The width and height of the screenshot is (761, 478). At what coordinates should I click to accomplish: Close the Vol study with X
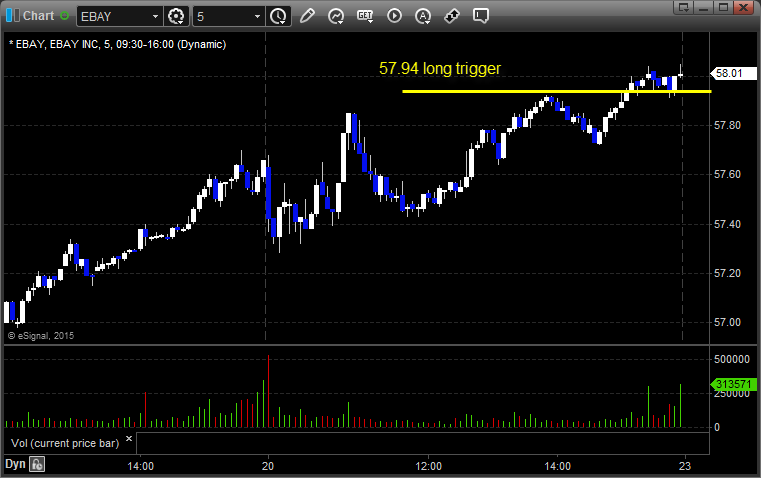click(x=129, y=439)
